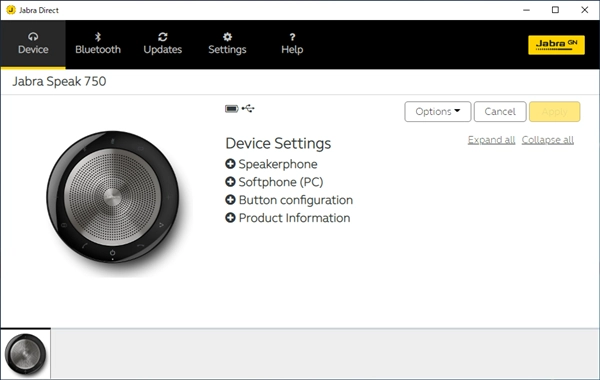This screenshot has width=600, height=380.
Task: Click the Cancel button
Action: [500, 112]
